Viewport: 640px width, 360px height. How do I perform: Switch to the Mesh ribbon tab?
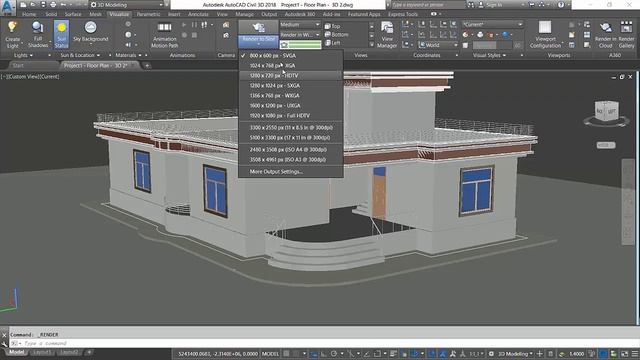click(96, 14)
